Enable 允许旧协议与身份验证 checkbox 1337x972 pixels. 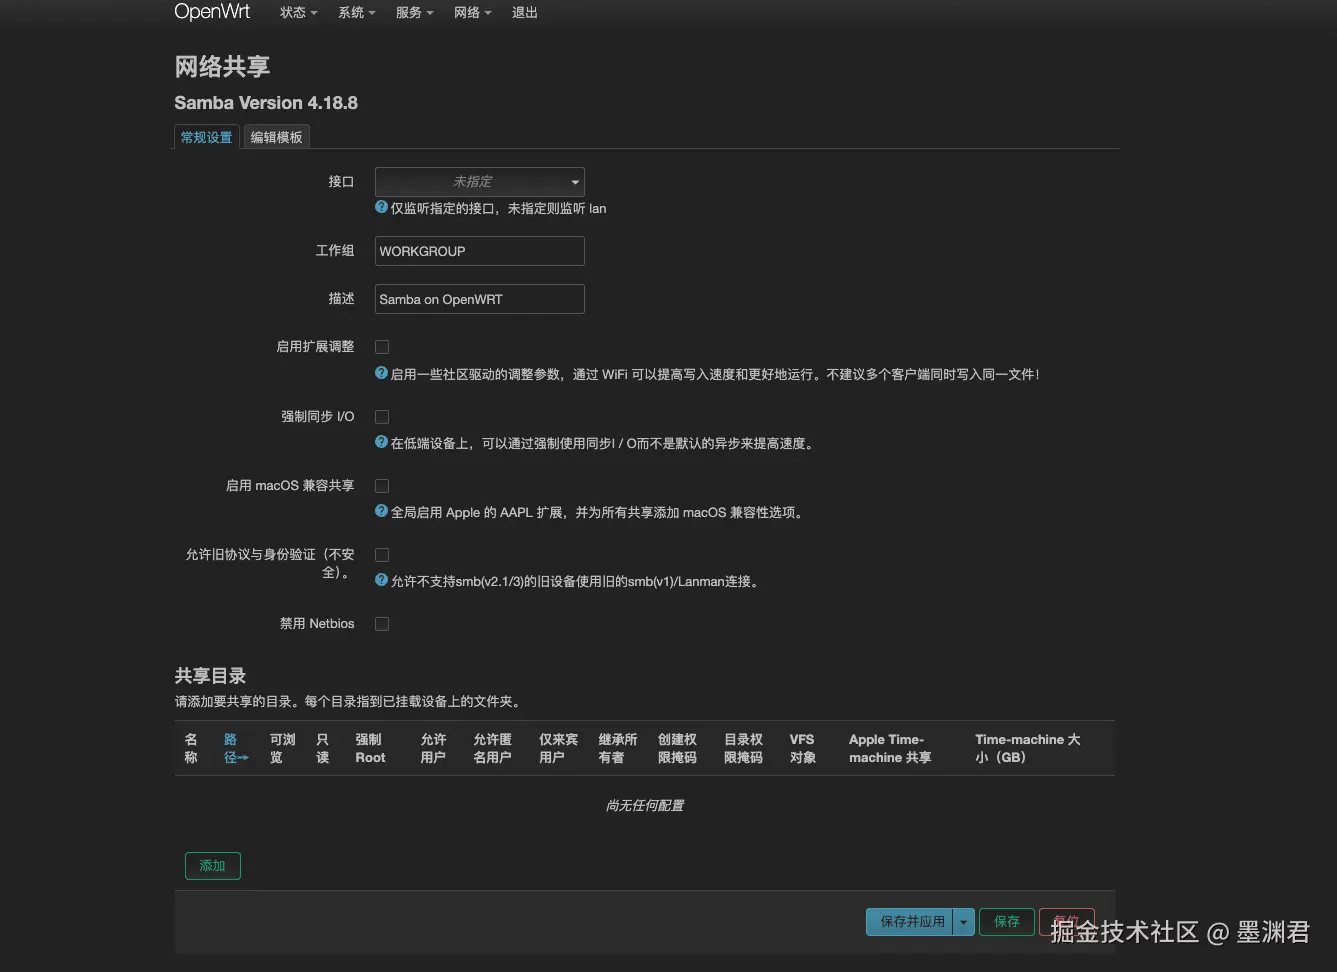tap(382, 555)
